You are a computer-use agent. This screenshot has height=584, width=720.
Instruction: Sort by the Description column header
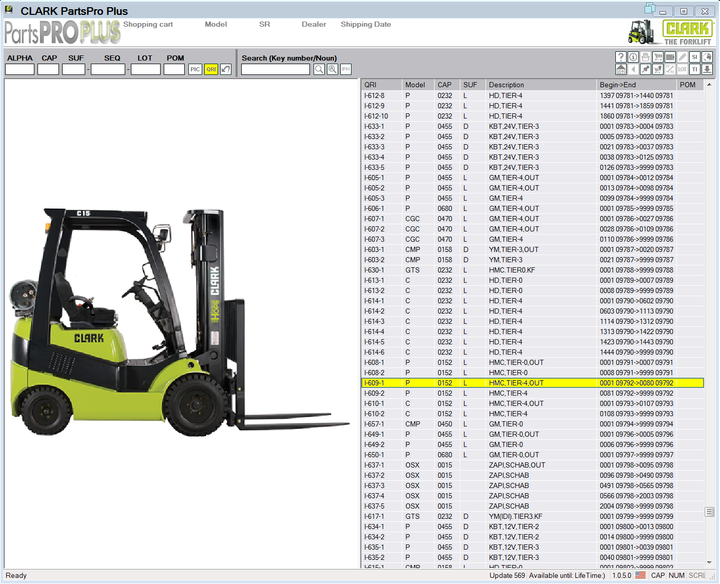click(540, 84)
